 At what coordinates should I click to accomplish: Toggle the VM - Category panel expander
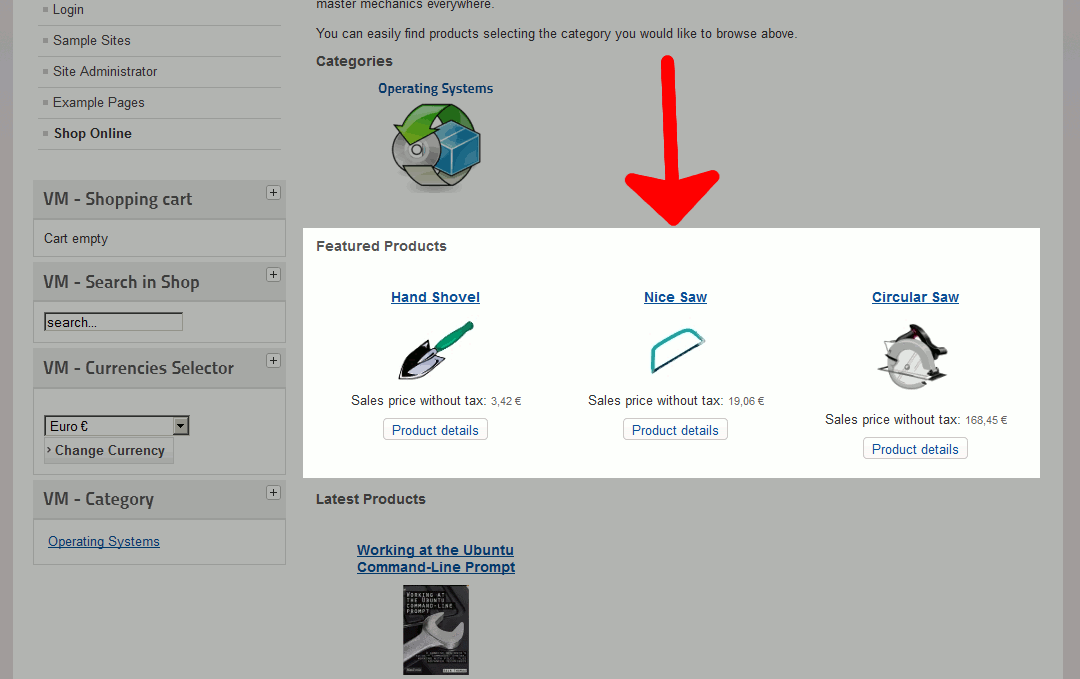pos(273,492)
